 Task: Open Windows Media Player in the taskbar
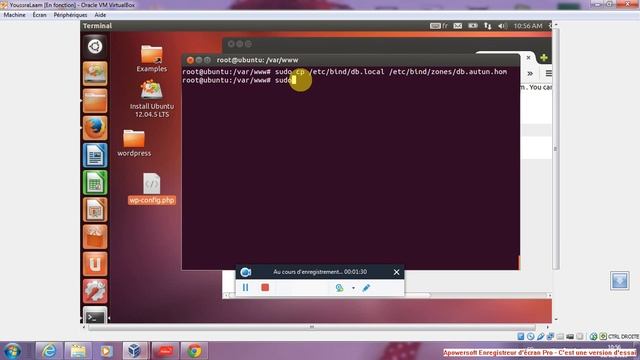(107, 351)
